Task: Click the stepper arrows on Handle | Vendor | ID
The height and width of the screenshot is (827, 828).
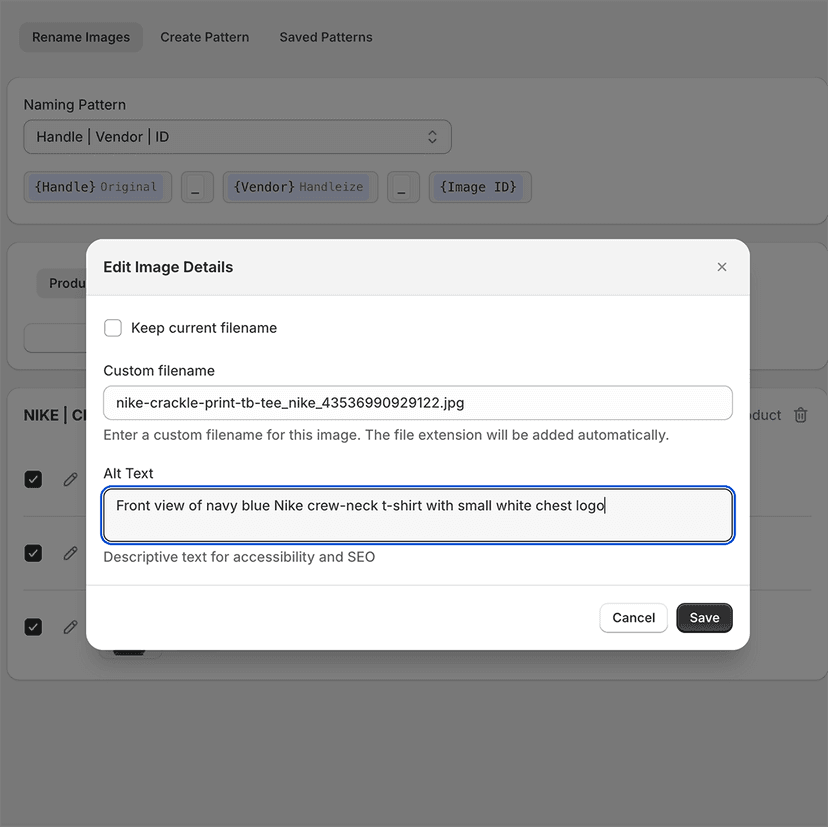Action: click(x=432, y=136)
